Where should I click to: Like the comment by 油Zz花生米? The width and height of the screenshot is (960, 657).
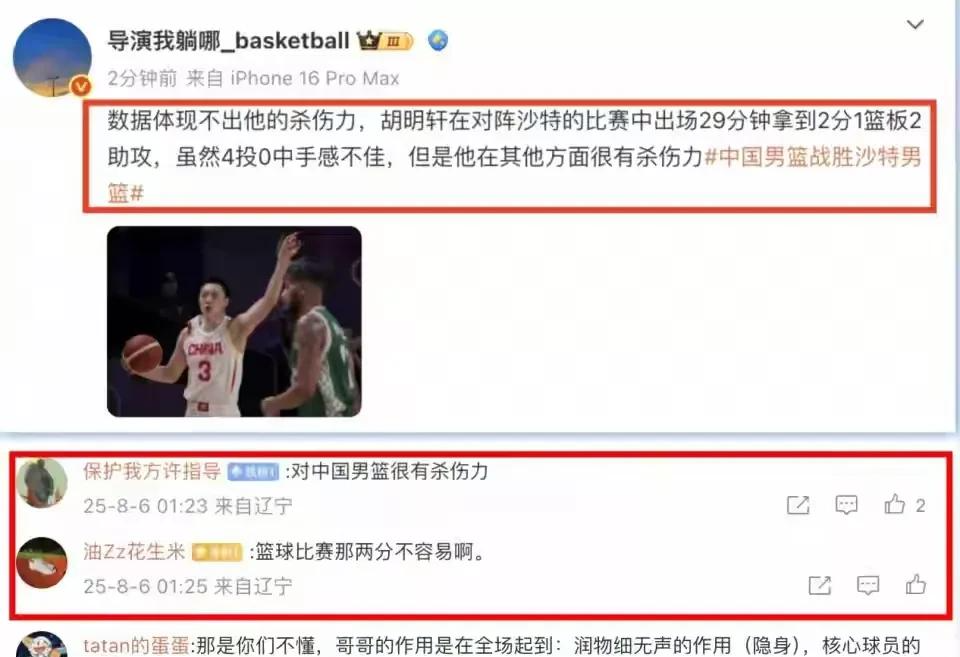[915, 585]
